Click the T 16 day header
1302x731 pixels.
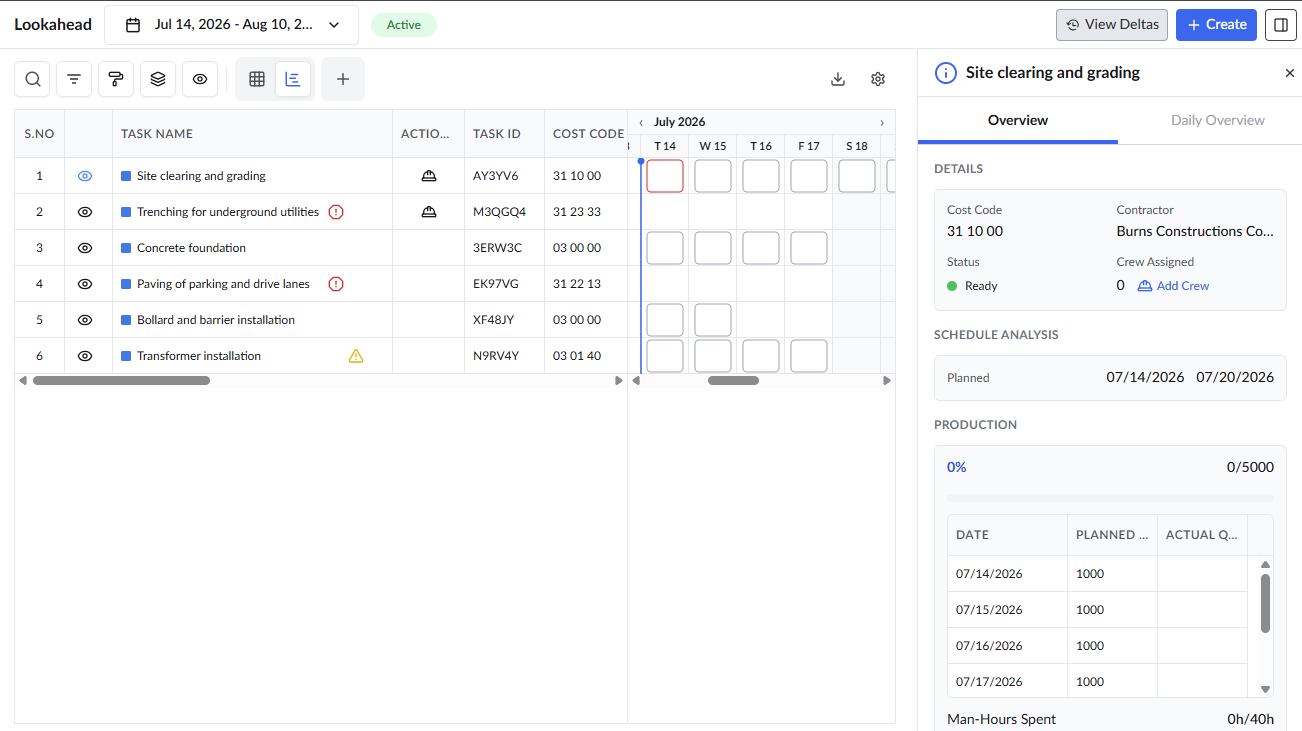click(761, 146)
